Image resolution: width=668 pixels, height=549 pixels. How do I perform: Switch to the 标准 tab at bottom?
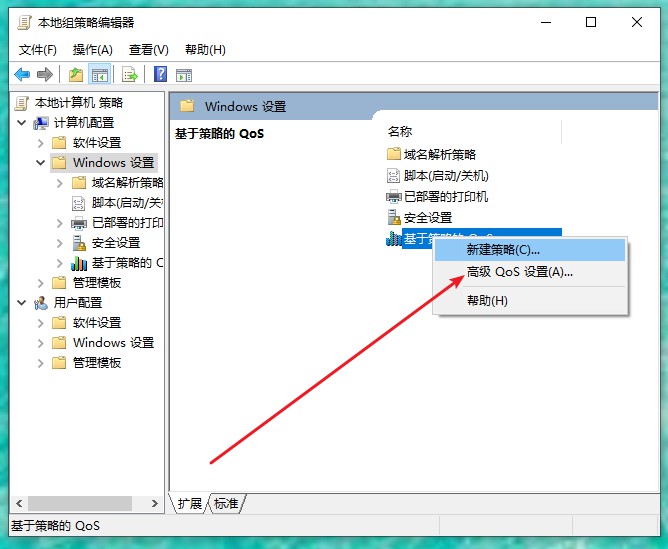tap(226, 503)
